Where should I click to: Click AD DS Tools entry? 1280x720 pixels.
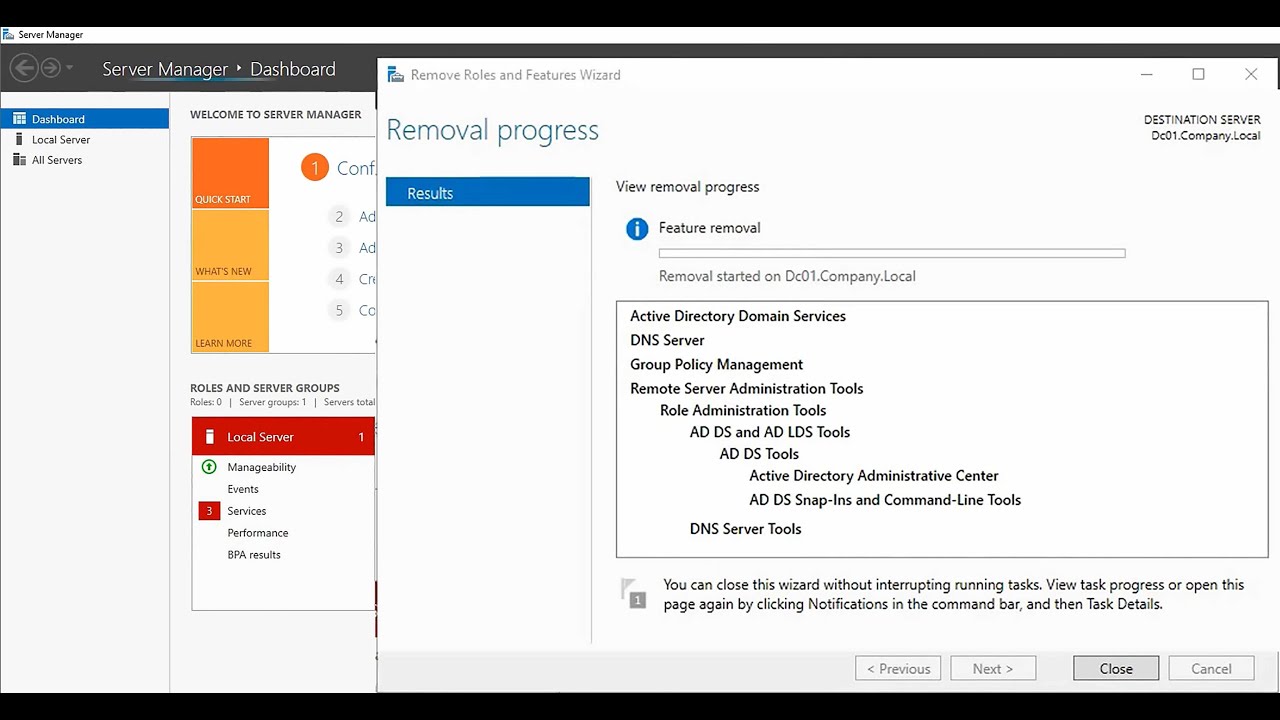tap(759, 454)
